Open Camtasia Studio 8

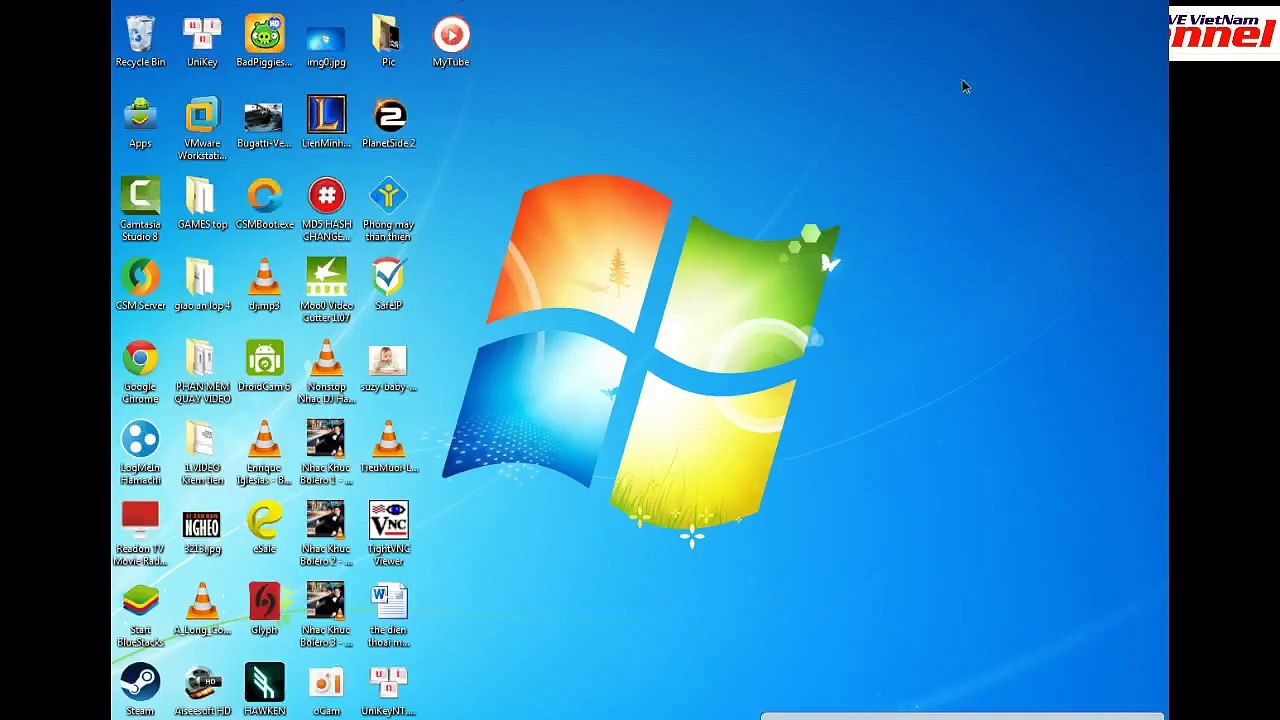(x=140, y=209)
